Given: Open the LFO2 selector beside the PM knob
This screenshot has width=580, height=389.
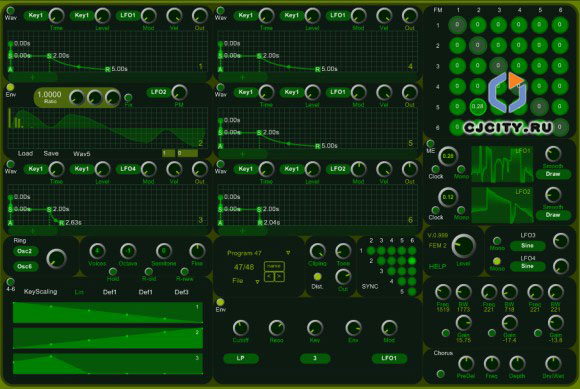Looking at the screenshot, I should pyautogui.click(x=158, y=92).
